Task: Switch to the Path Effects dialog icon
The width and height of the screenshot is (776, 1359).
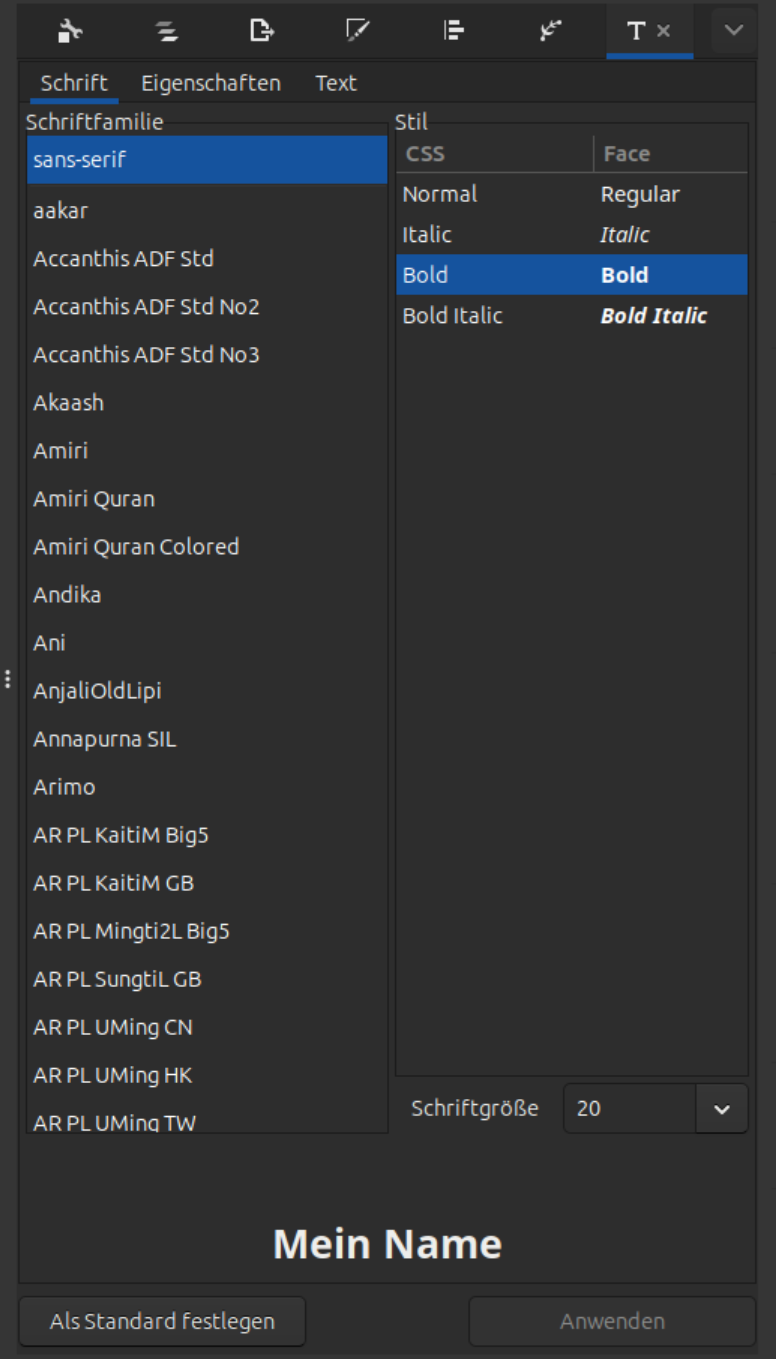Action: (549, 31)
